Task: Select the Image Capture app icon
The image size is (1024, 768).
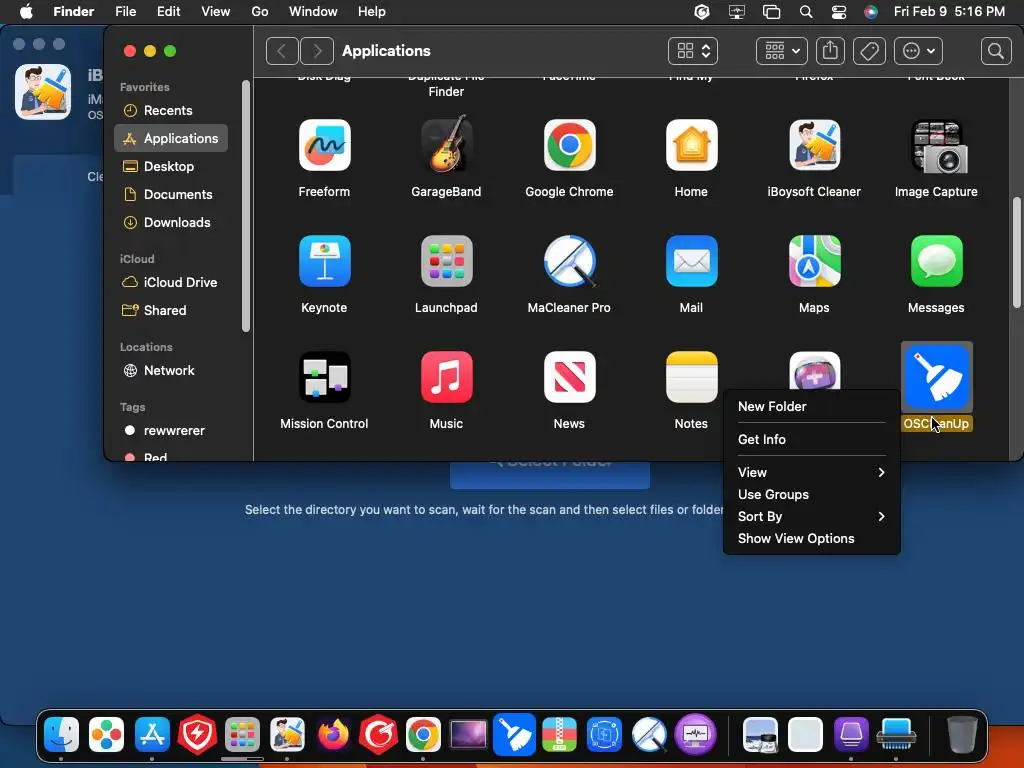Action: 936,146
